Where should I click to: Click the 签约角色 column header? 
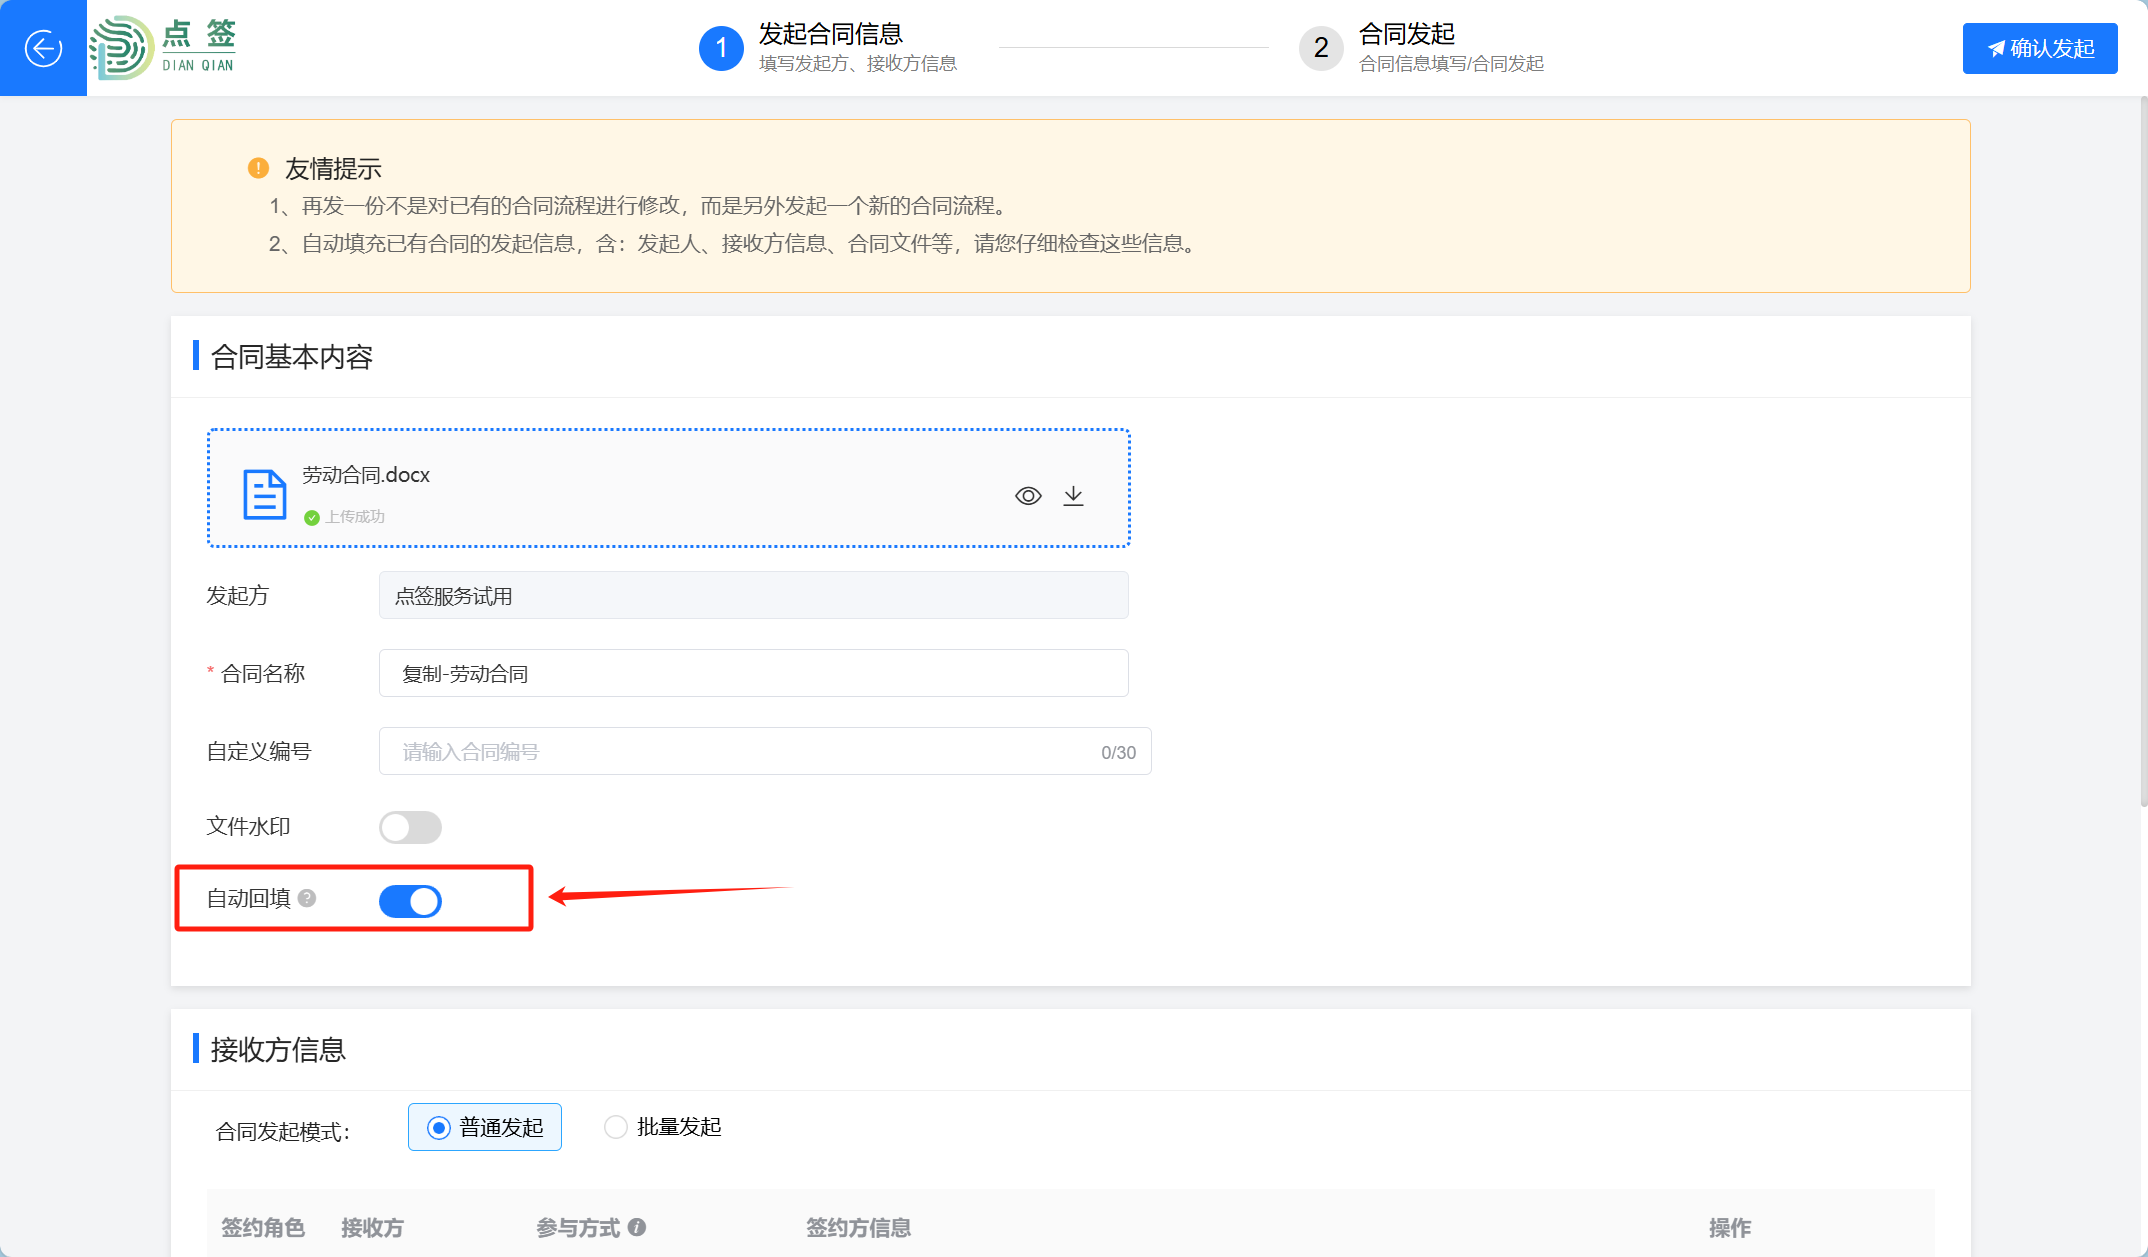pos(263,1227)
